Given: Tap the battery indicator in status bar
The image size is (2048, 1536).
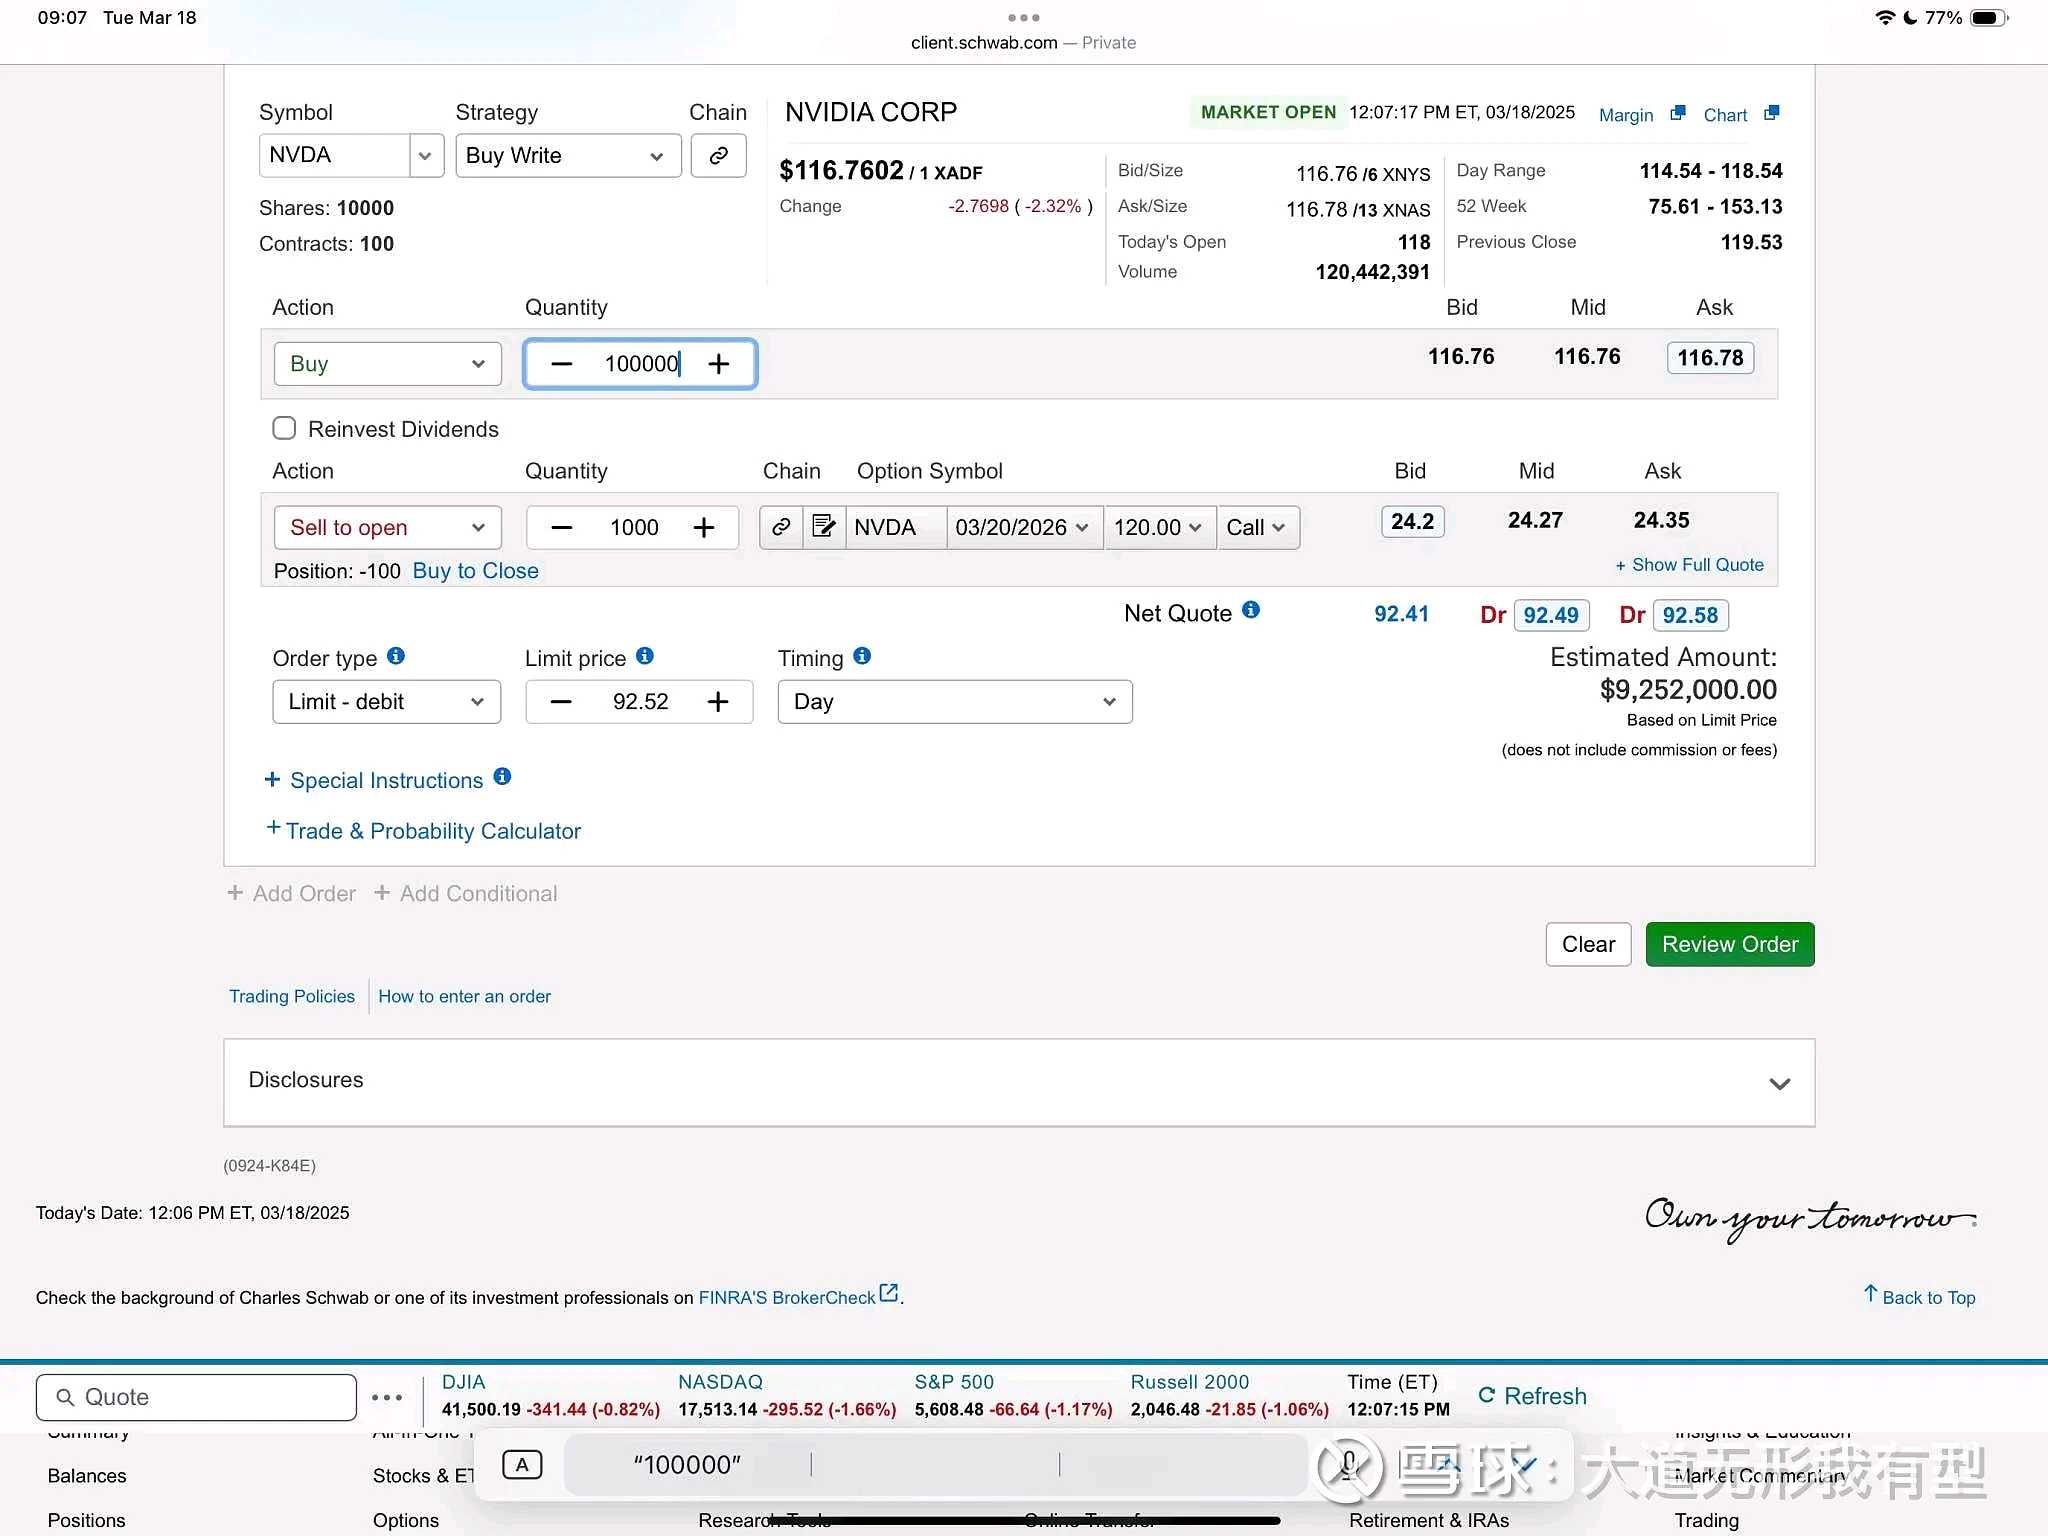Looking at the screenshot, I should pos(1988,17).
